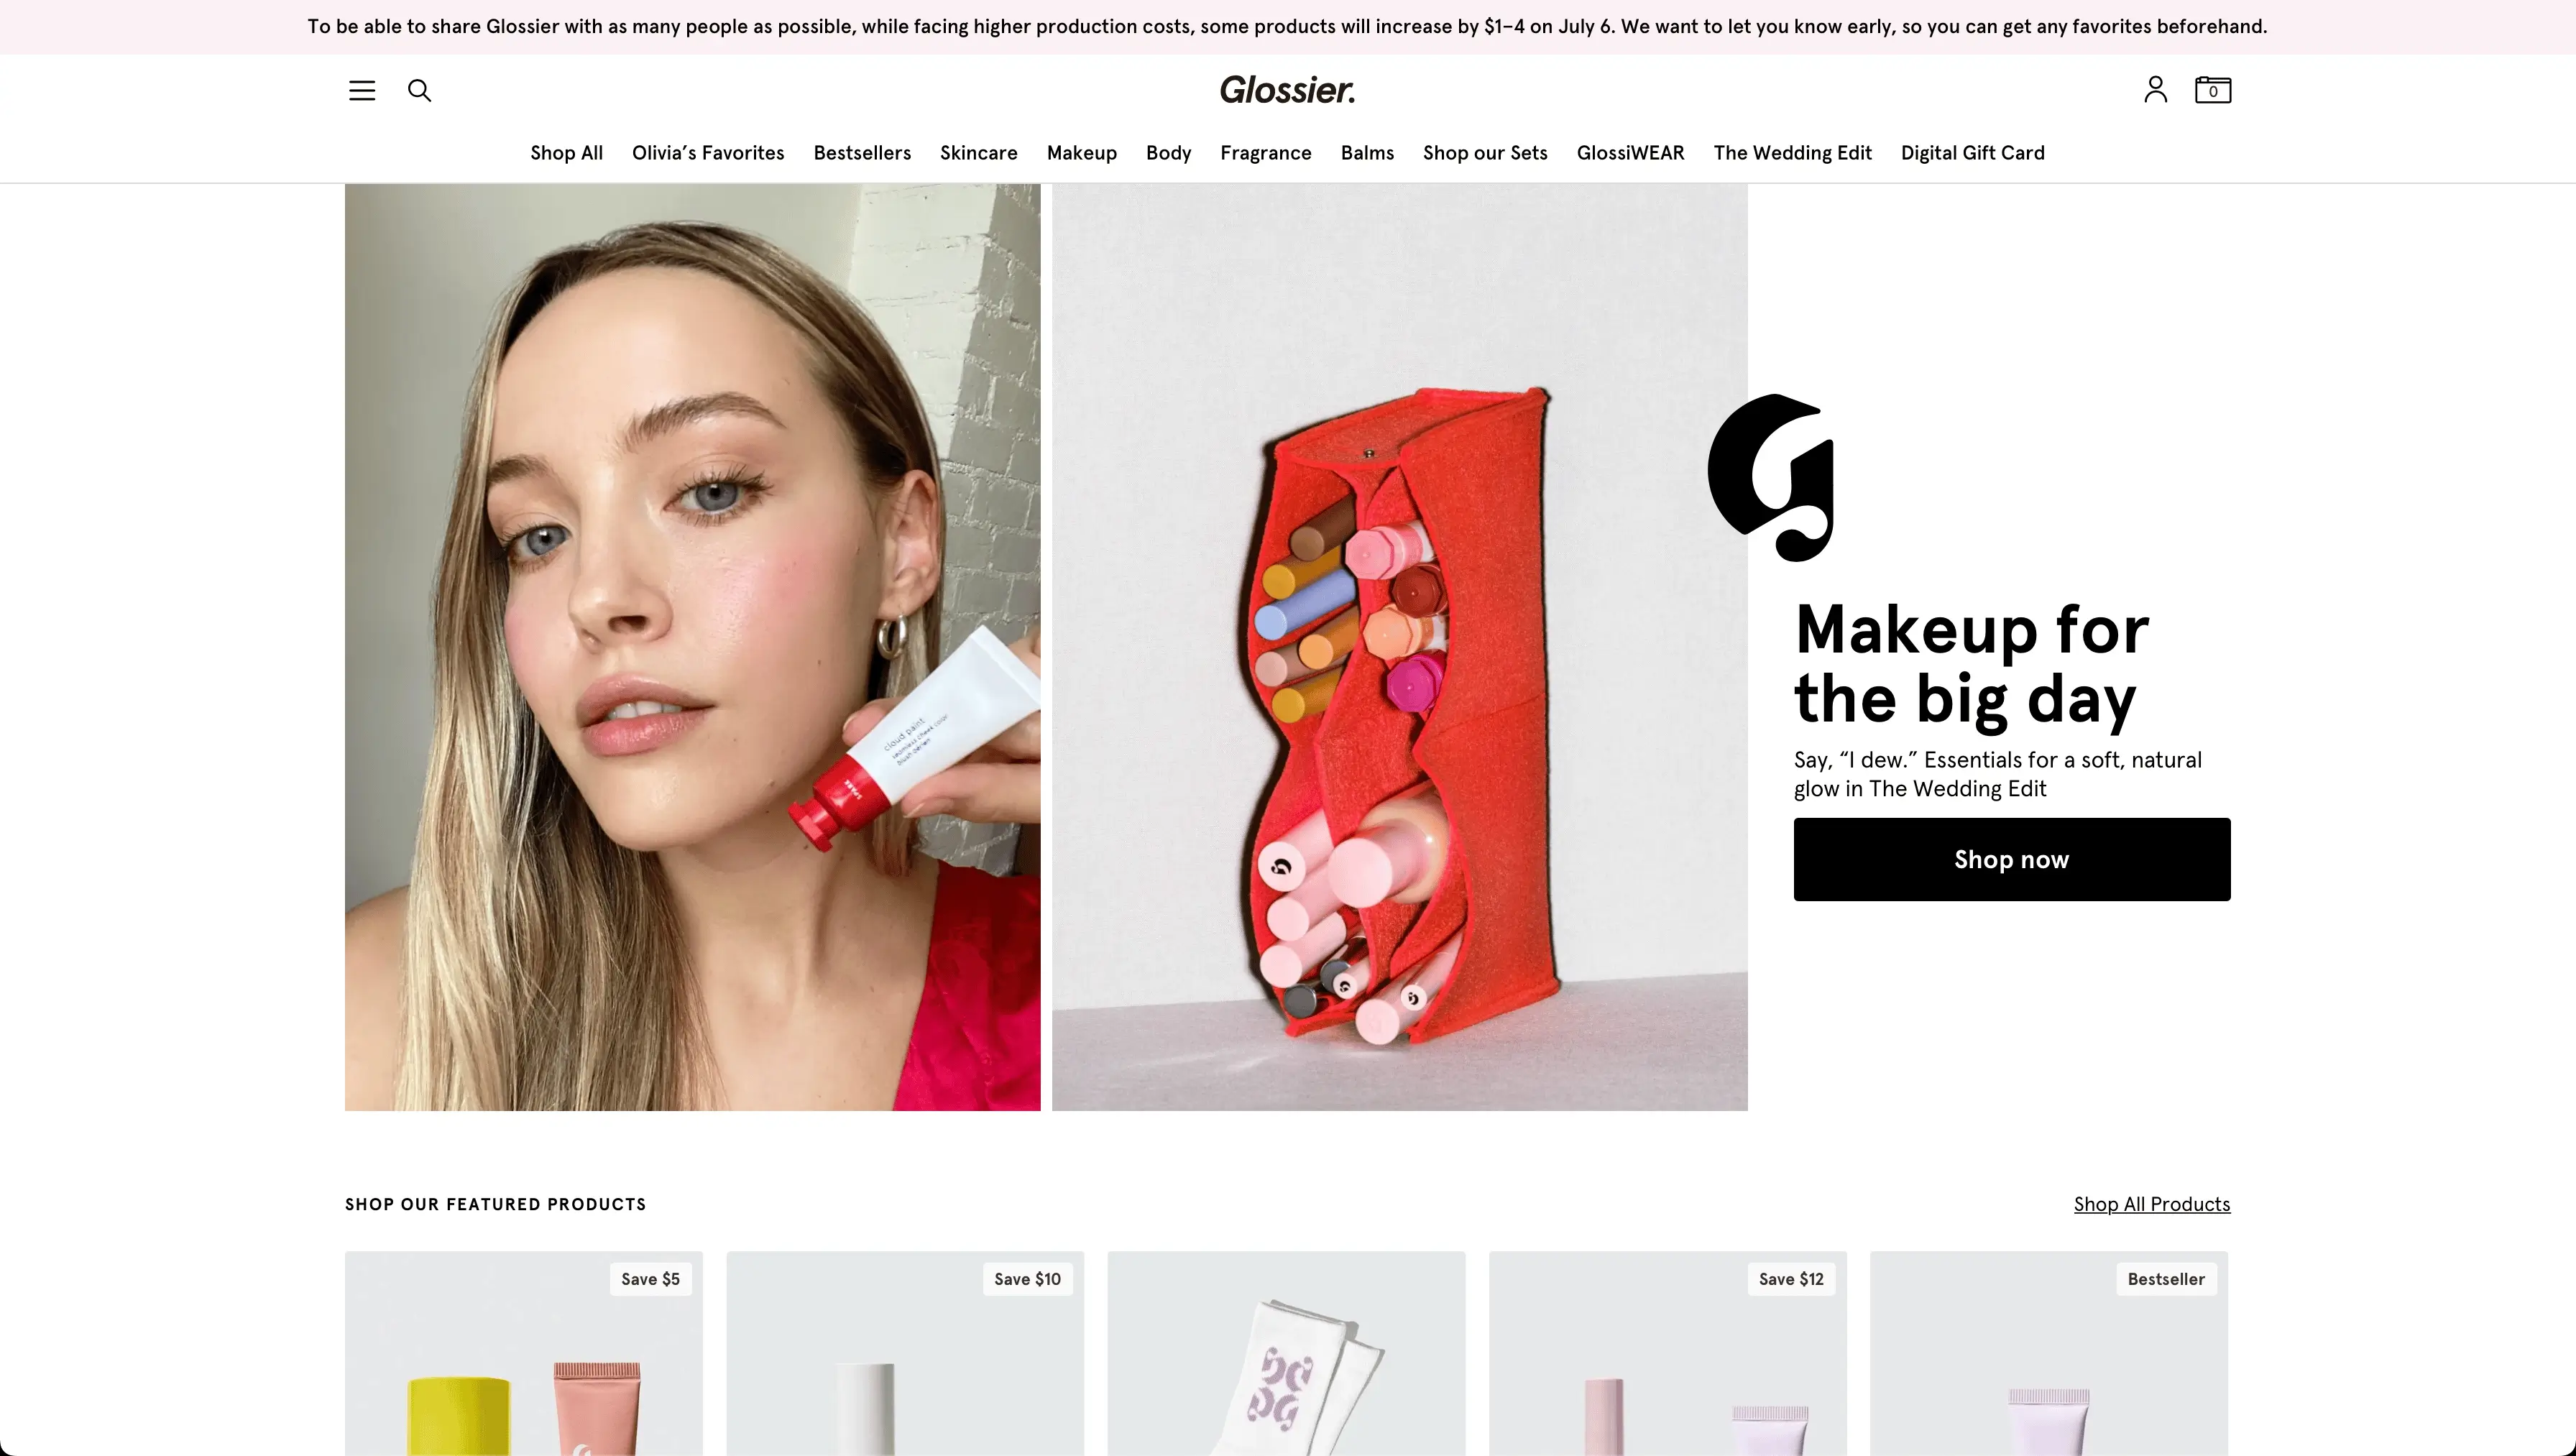Go to Bestsellers in navigation
The width and height of the screenshot is (2576, 1456).
click(862, 153)
